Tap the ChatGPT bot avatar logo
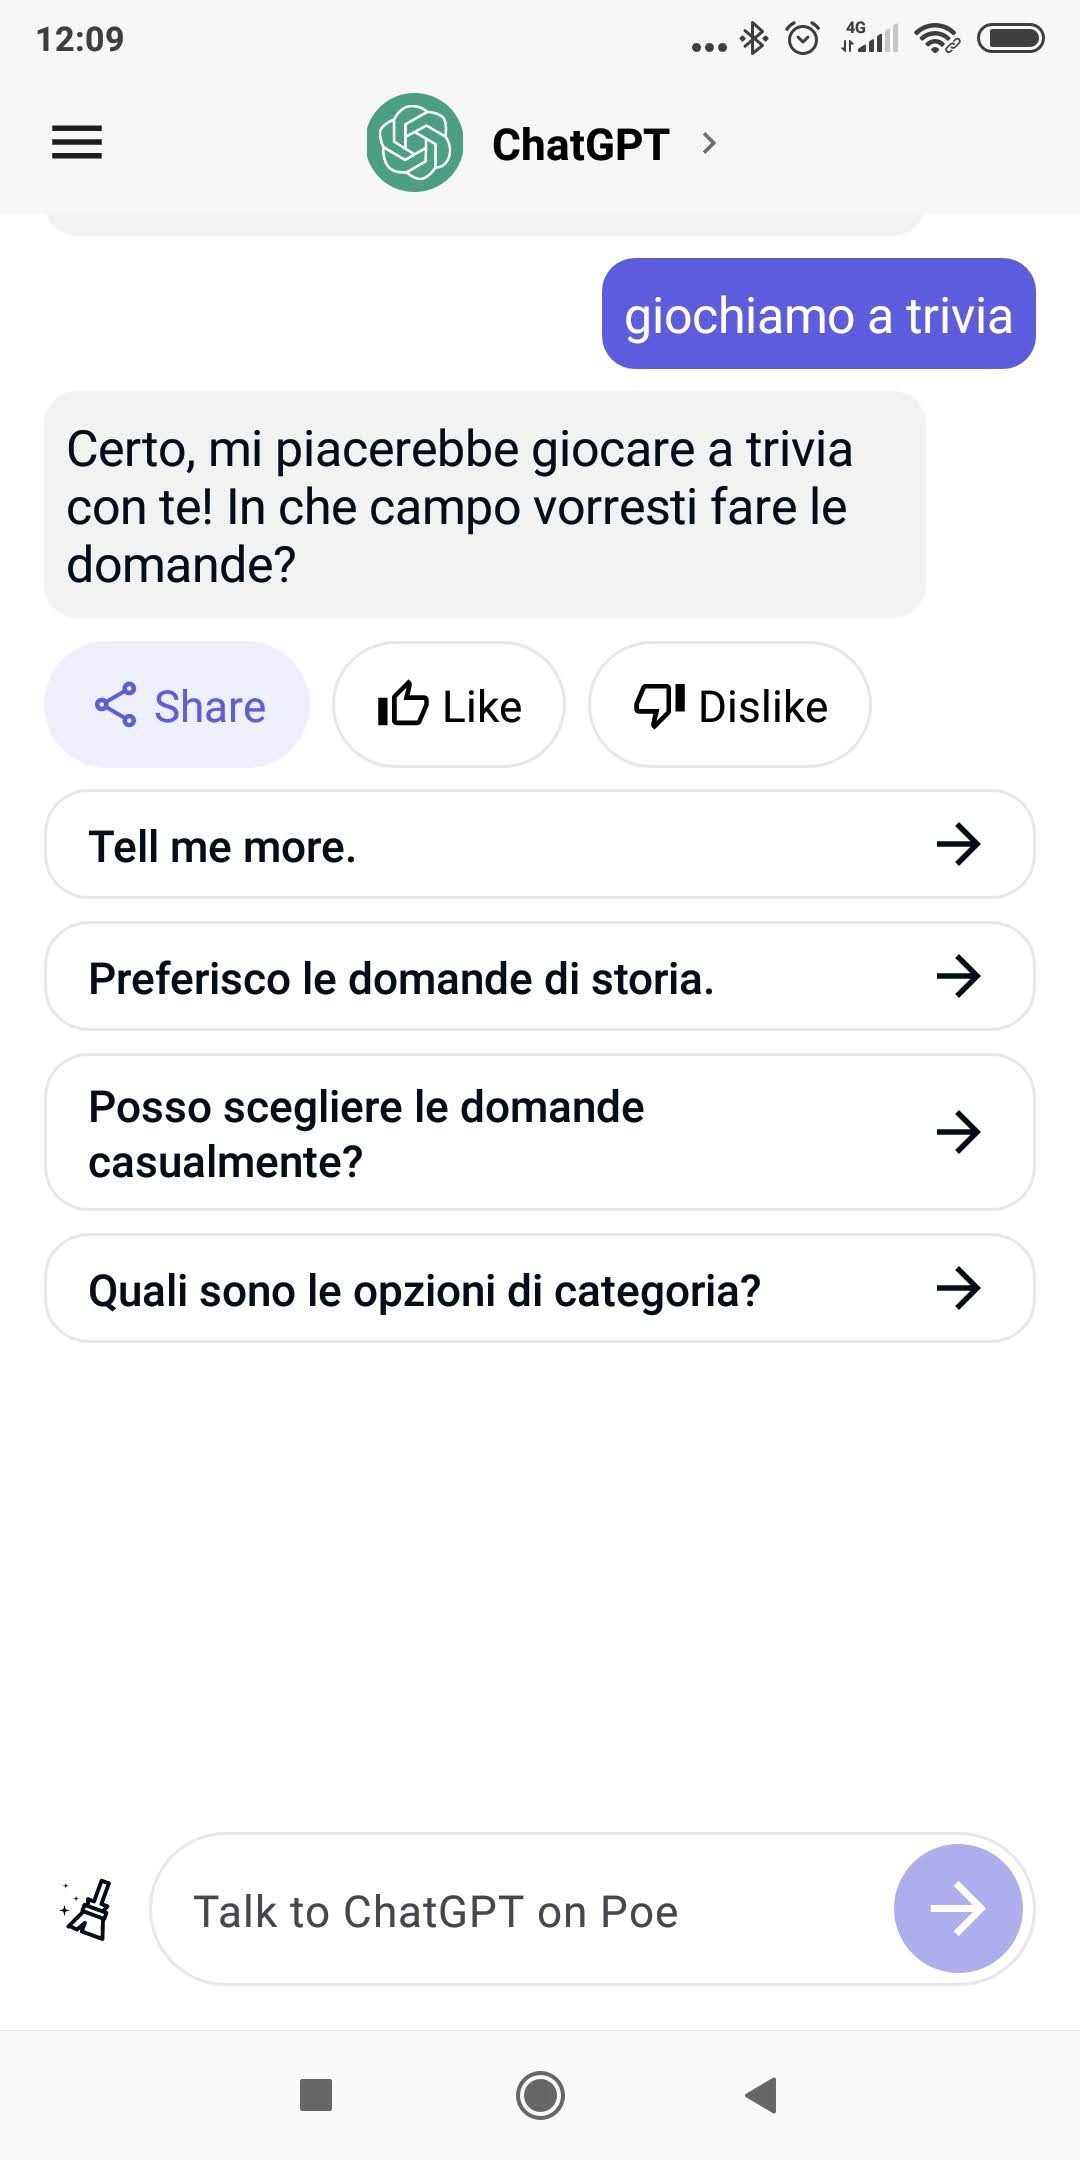 [415, 143]
